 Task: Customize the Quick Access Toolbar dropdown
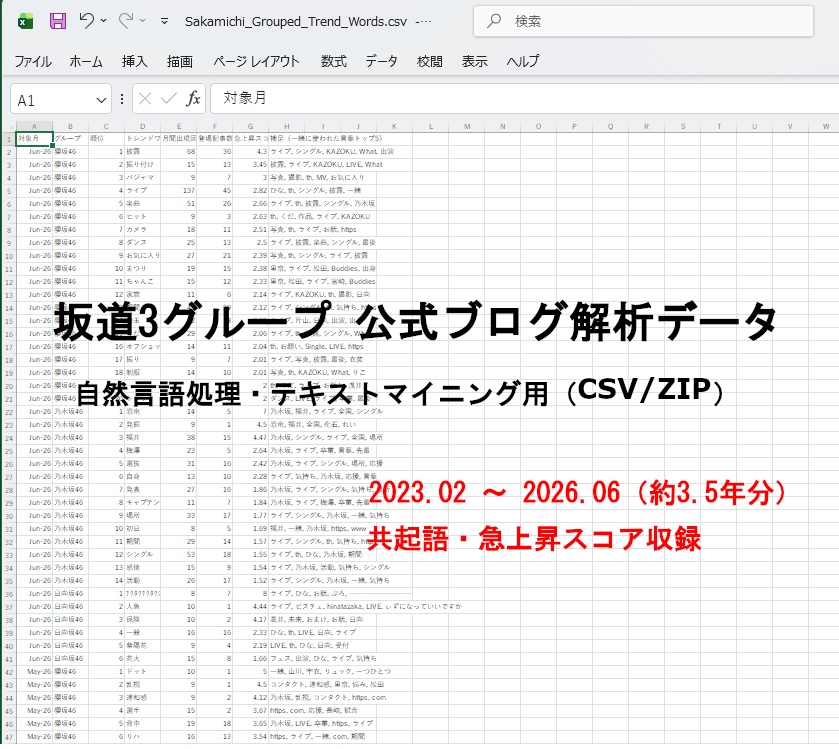click(x=164, y=21)
